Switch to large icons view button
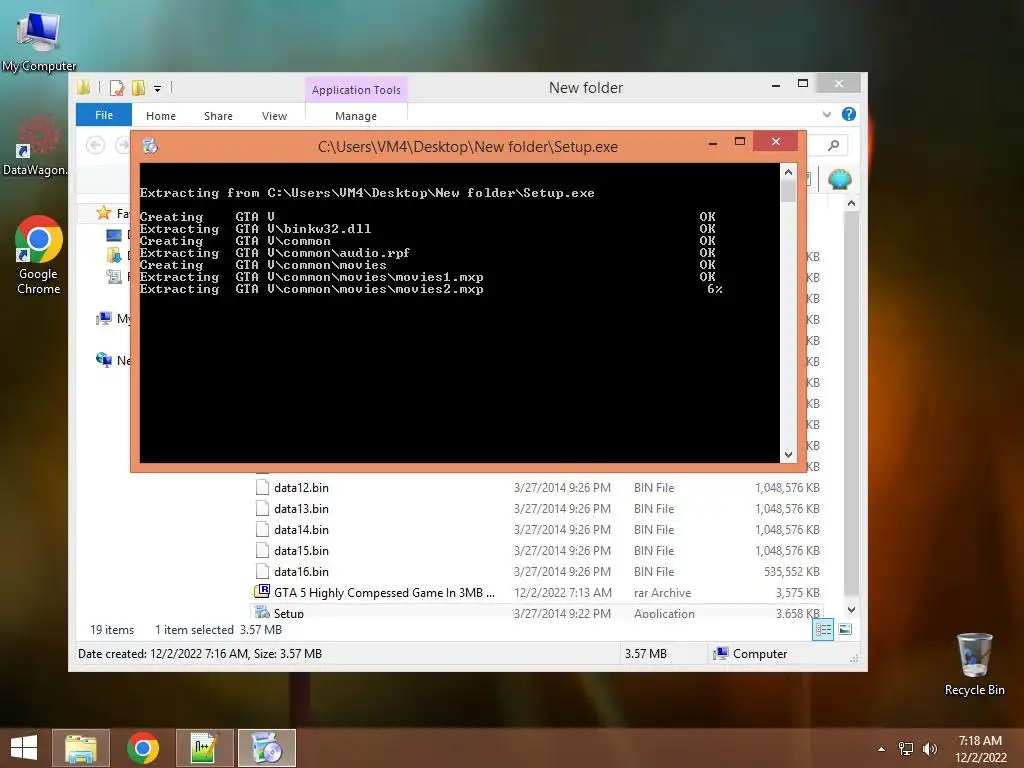This screenshot has width=1024, height=768. (x=845, y=630)
